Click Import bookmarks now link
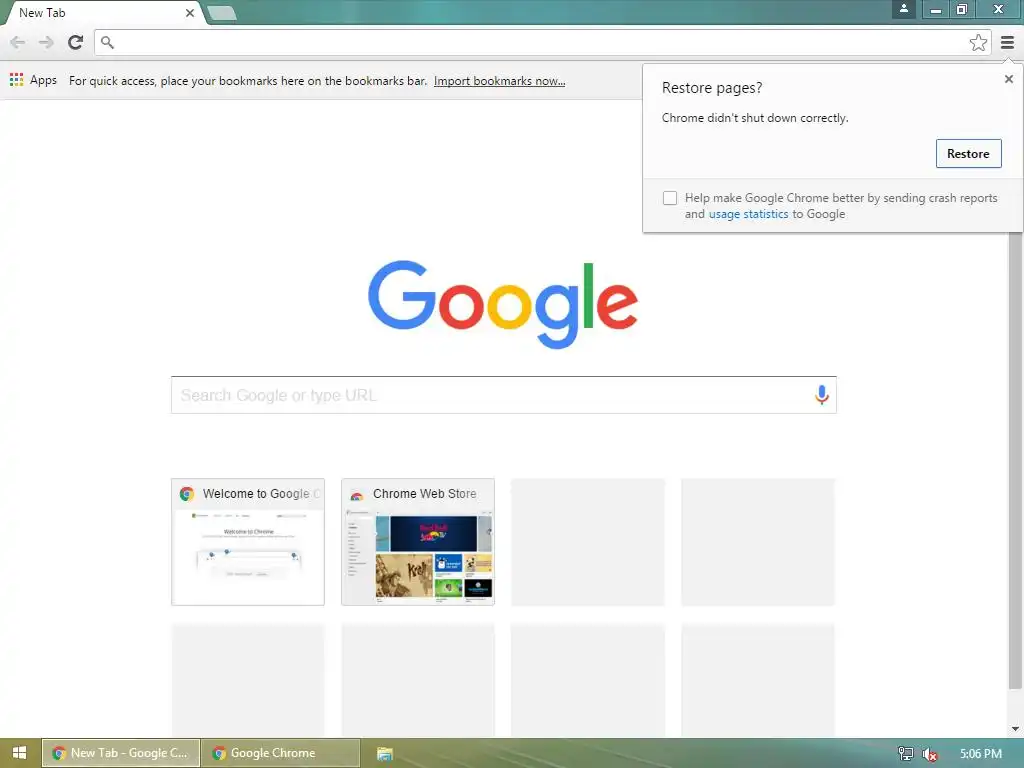The image size is (1024, 768). (x=500, y=81)
